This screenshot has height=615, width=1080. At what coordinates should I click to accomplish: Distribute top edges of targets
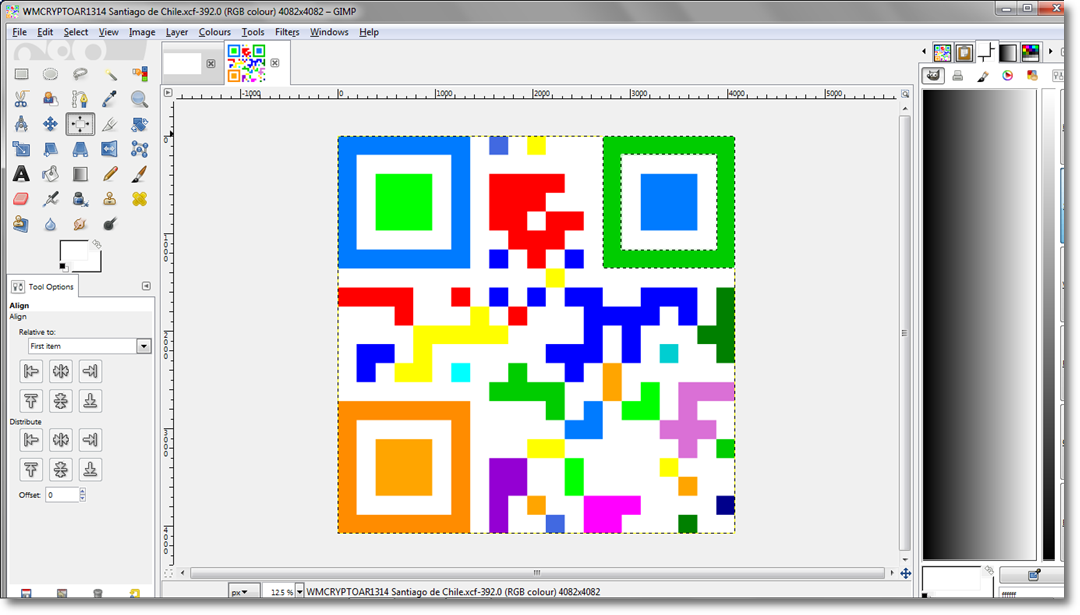(31, 470)
